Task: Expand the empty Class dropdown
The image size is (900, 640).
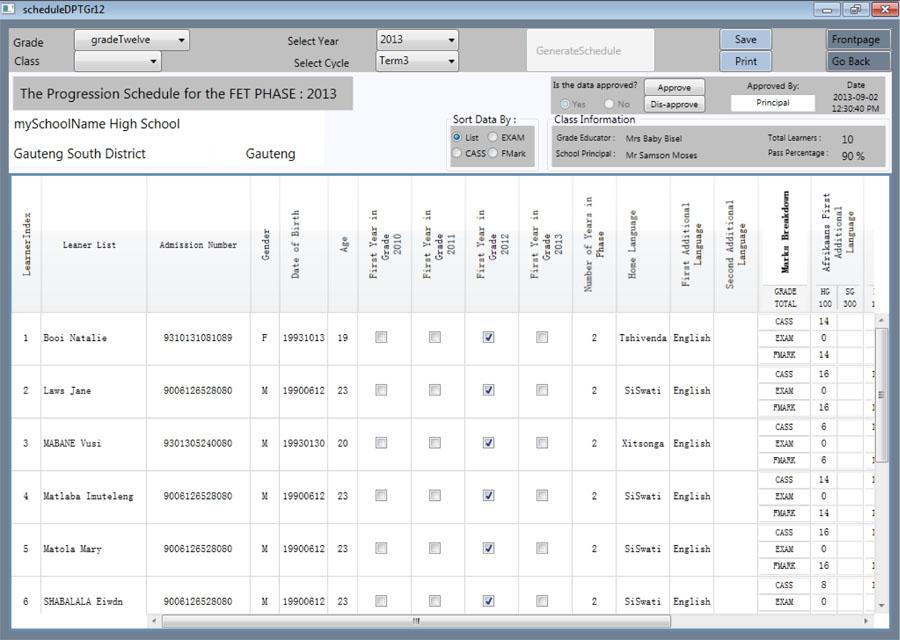Action: tap(119, 61)
